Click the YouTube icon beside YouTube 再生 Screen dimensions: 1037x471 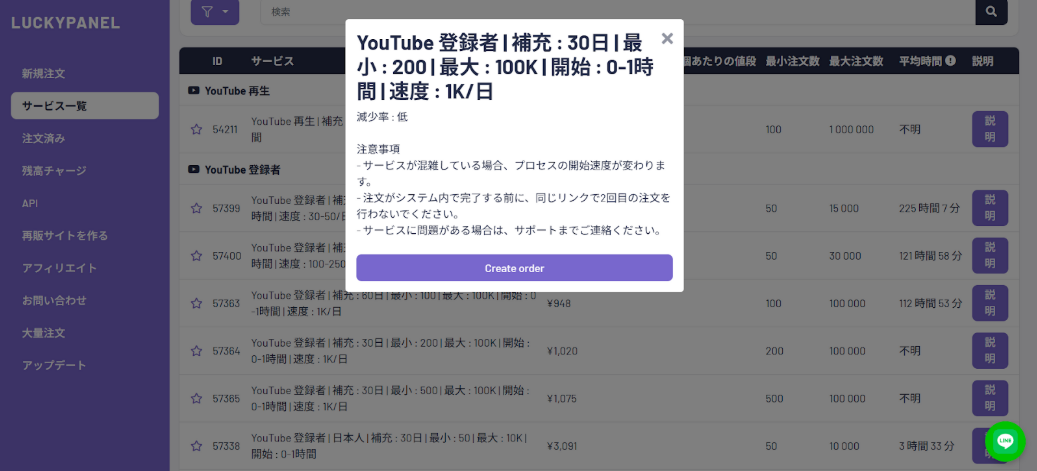coord(194,91)
